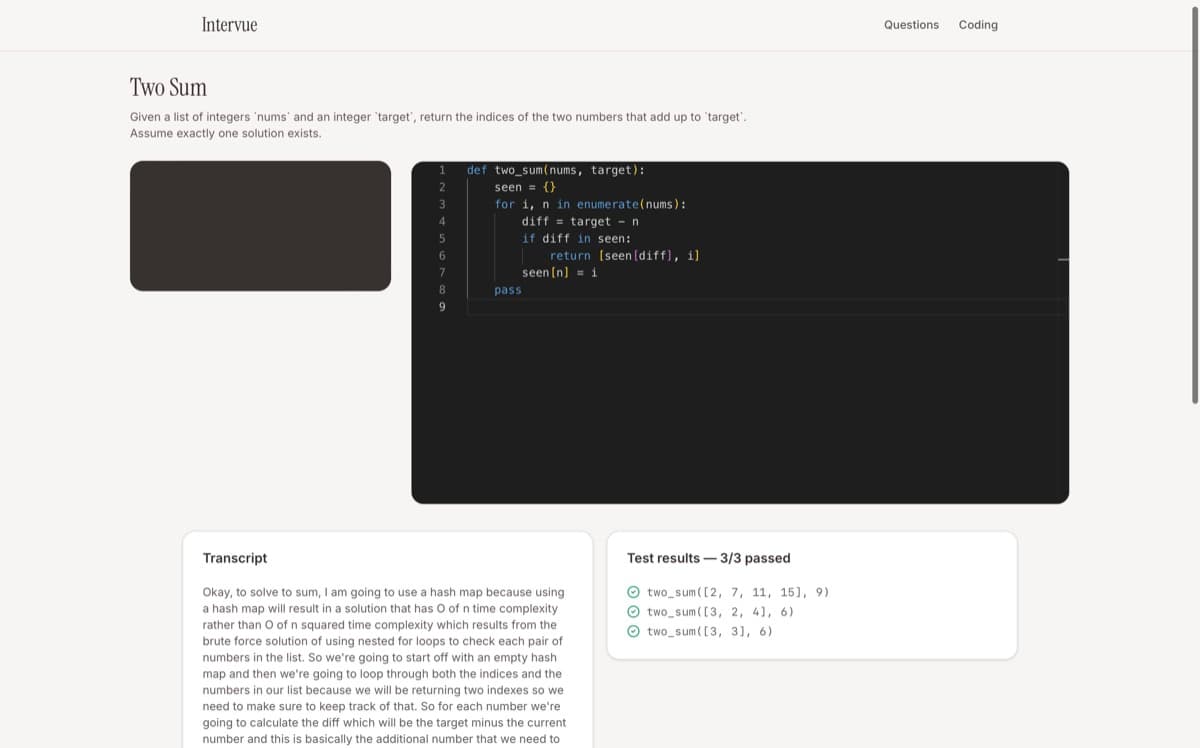Viewport: 1200px width, 748px height.
Task: Click the 'seen[n] = i' code line
Action: click(559, 273)
